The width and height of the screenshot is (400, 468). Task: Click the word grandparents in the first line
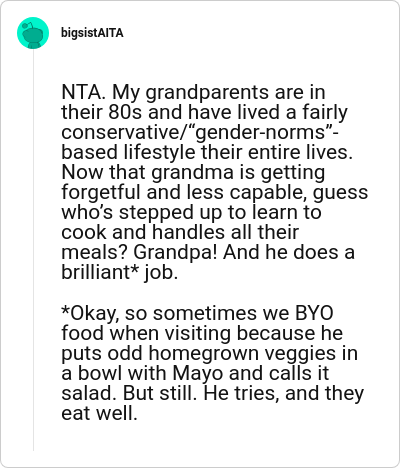point(208,92)
